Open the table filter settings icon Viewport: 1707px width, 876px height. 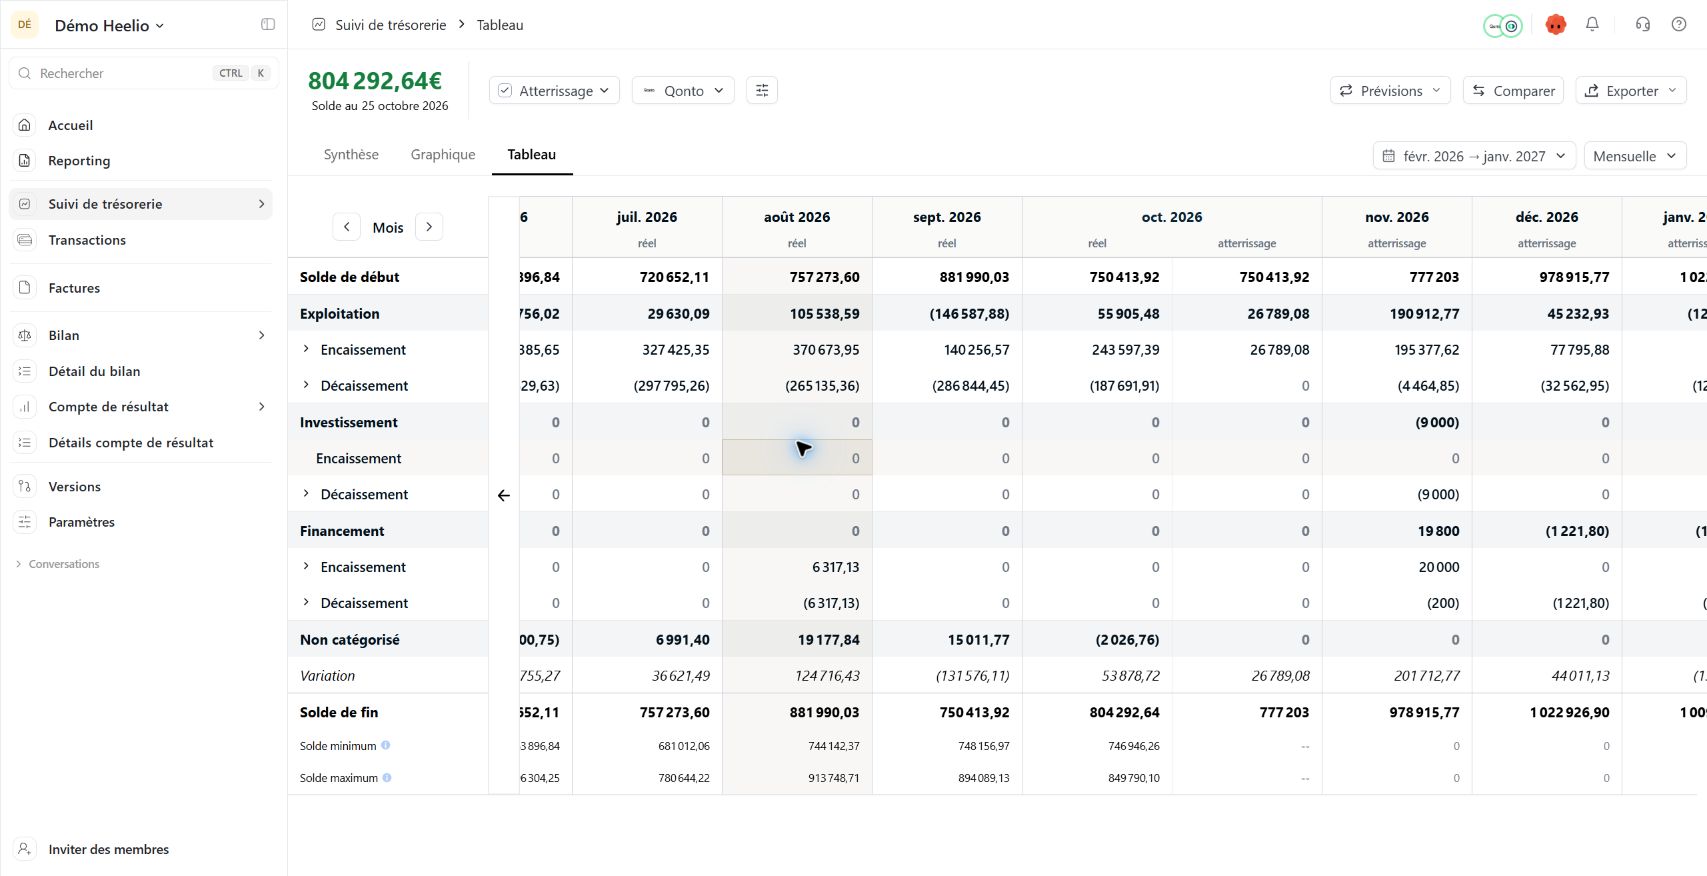click(x=762, y=90)
